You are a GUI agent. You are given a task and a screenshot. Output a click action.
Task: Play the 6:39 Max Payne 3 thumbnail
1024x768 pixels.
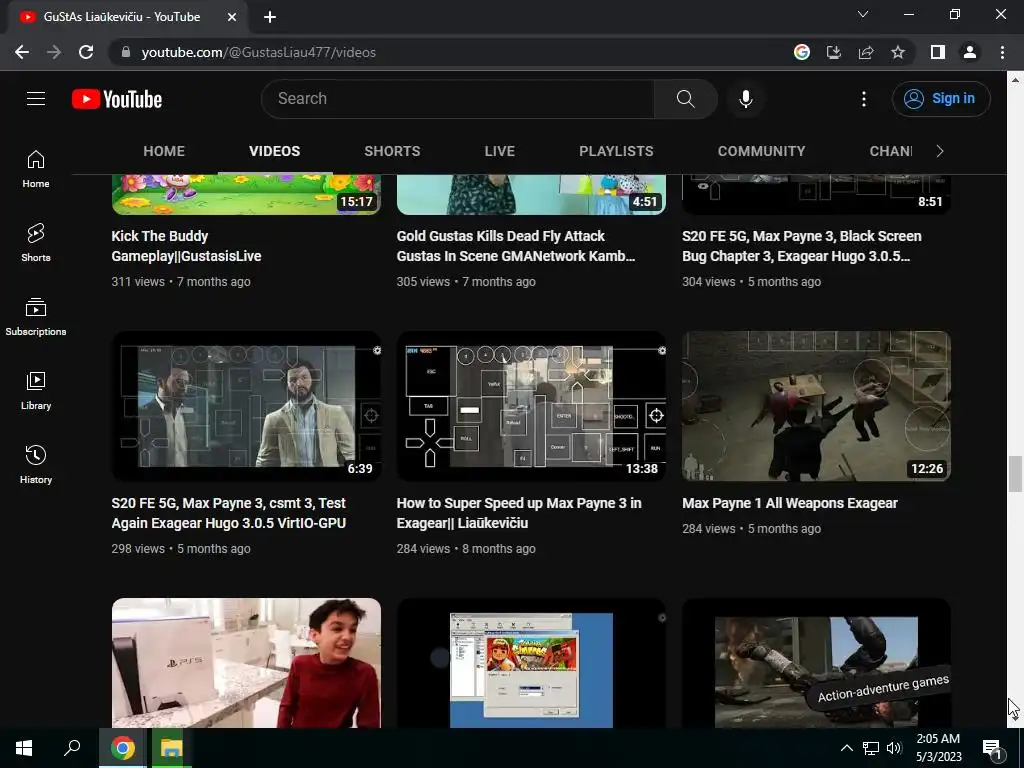point(246,406)
